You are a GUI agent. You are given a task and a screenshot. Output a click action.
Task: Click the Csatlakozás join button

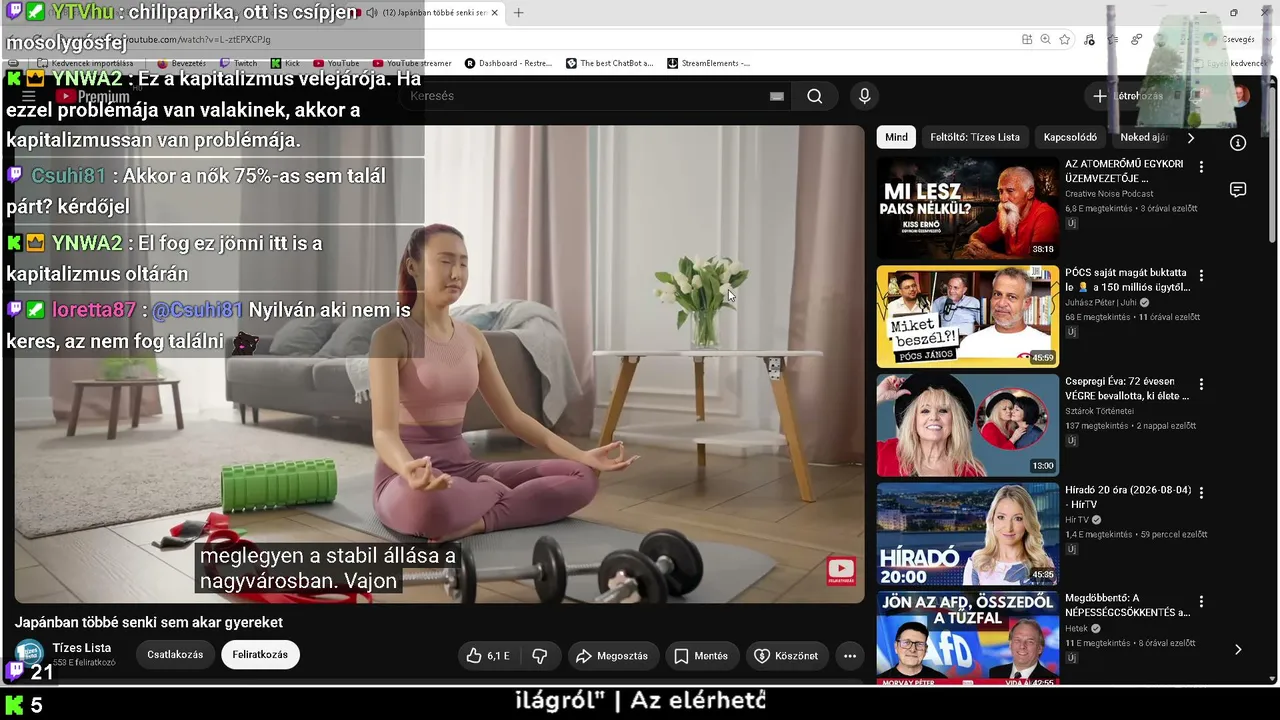click(175, 655)
